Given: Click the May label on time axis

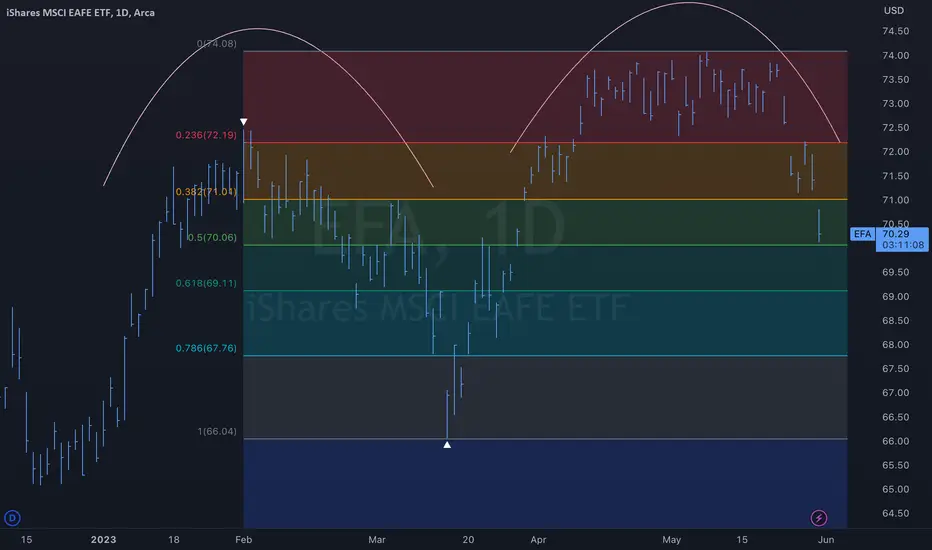Looking at the screenshot, I should point(672,539).
